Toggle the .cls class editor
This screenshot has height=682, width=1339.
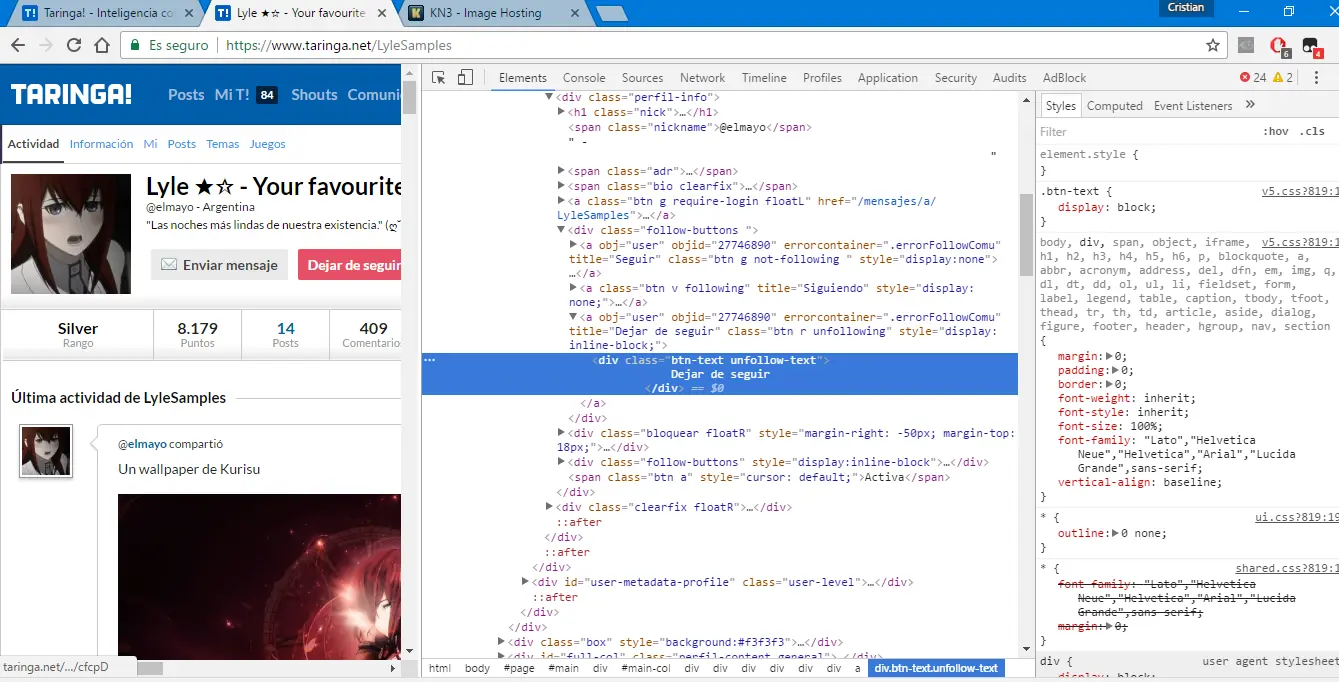click(1312, 132)
